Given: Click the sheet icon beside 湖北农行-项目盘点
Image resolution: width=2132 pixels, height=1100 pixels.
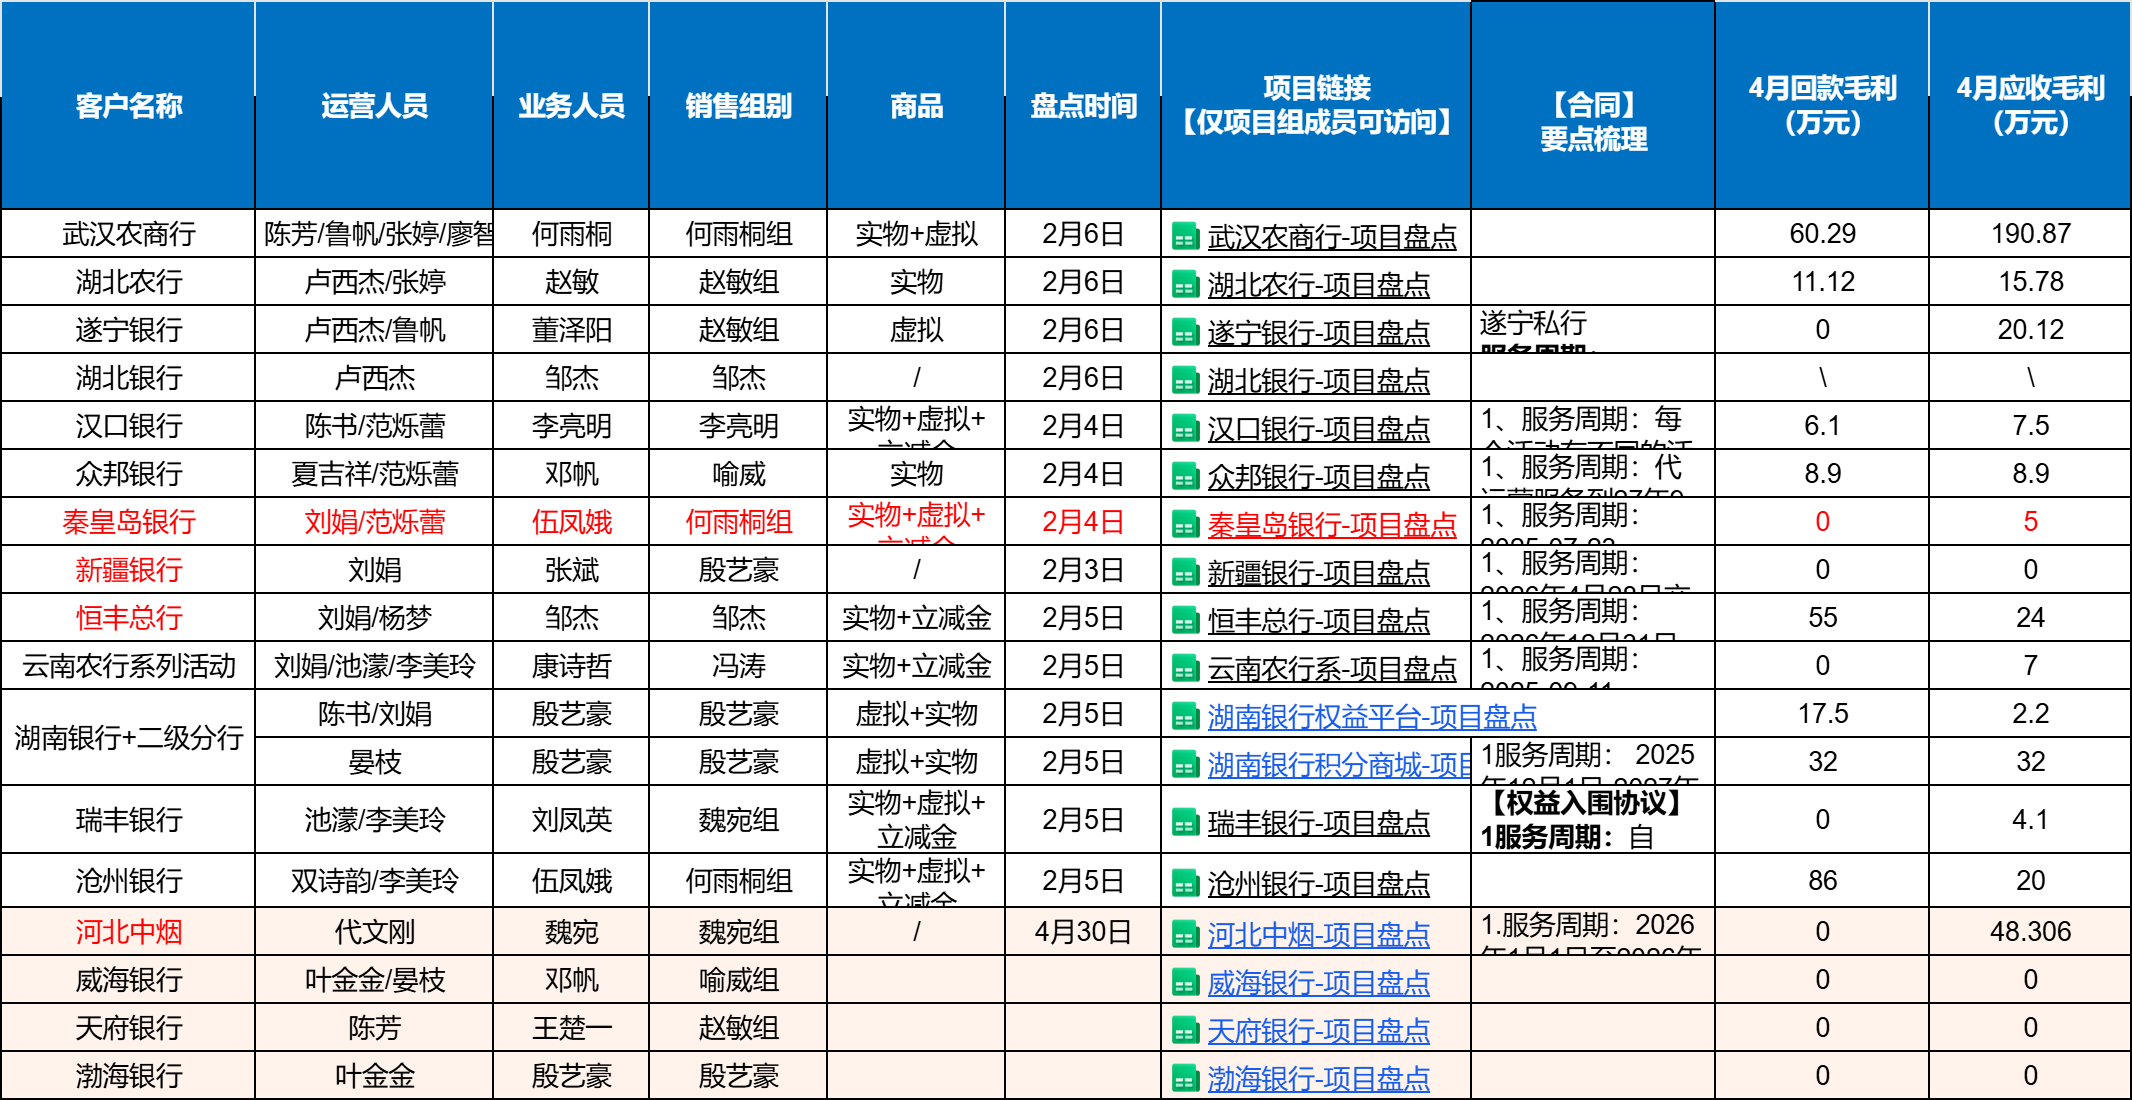Looking at the screenshot, I should click(x=1185, y=286).
